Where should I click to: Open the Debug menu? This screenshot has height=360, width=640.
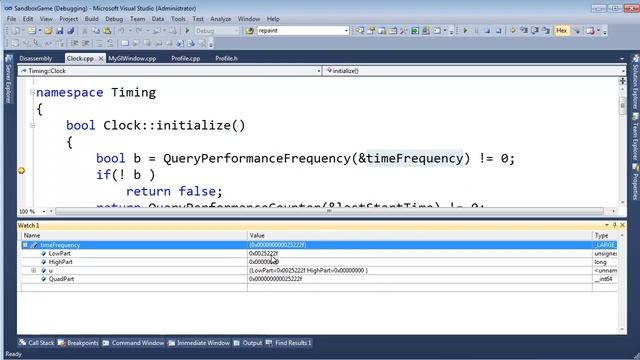[x=114, y=19]
